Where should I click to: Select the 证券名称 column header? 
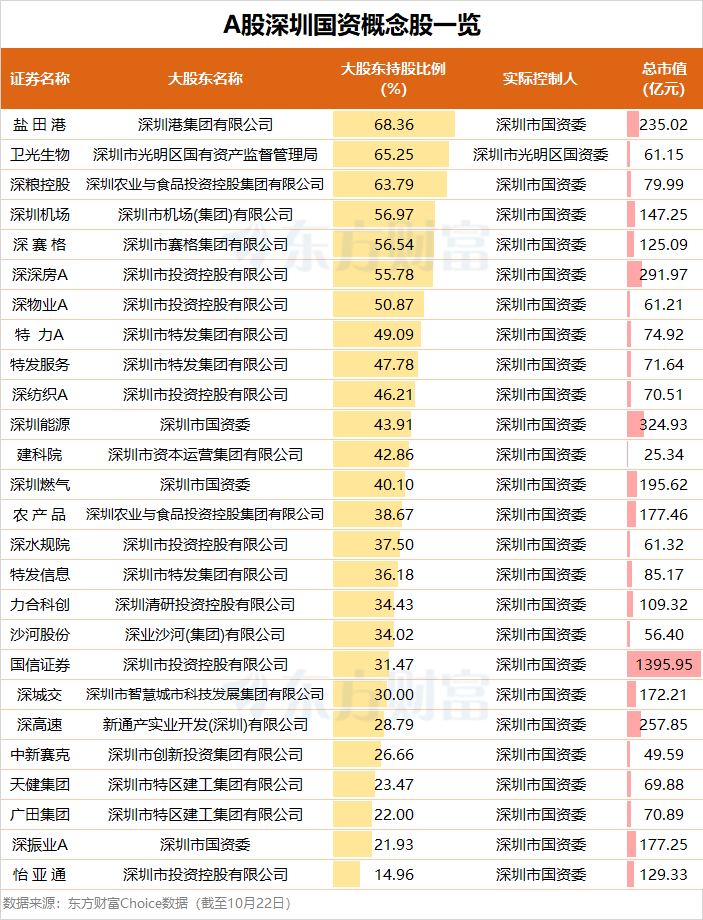[x=40, y=79]
